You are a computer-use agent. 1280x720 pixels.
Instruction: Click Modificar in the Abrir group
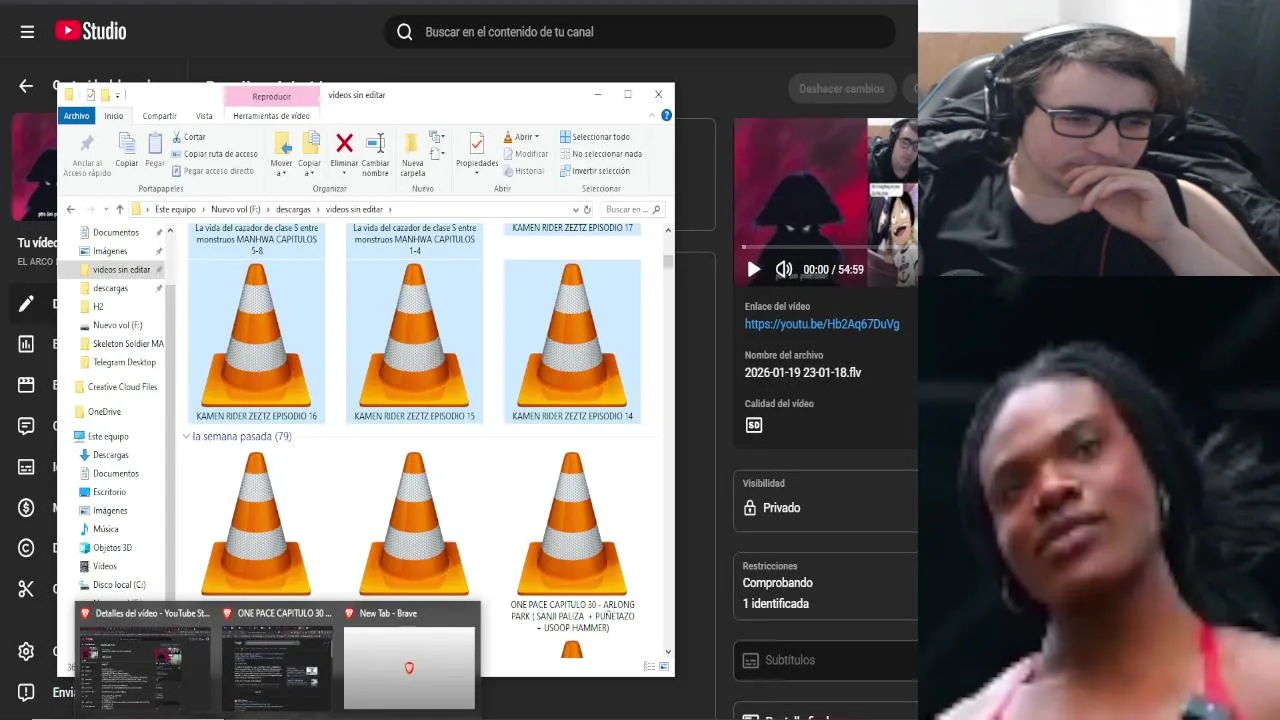coord(525,154)
